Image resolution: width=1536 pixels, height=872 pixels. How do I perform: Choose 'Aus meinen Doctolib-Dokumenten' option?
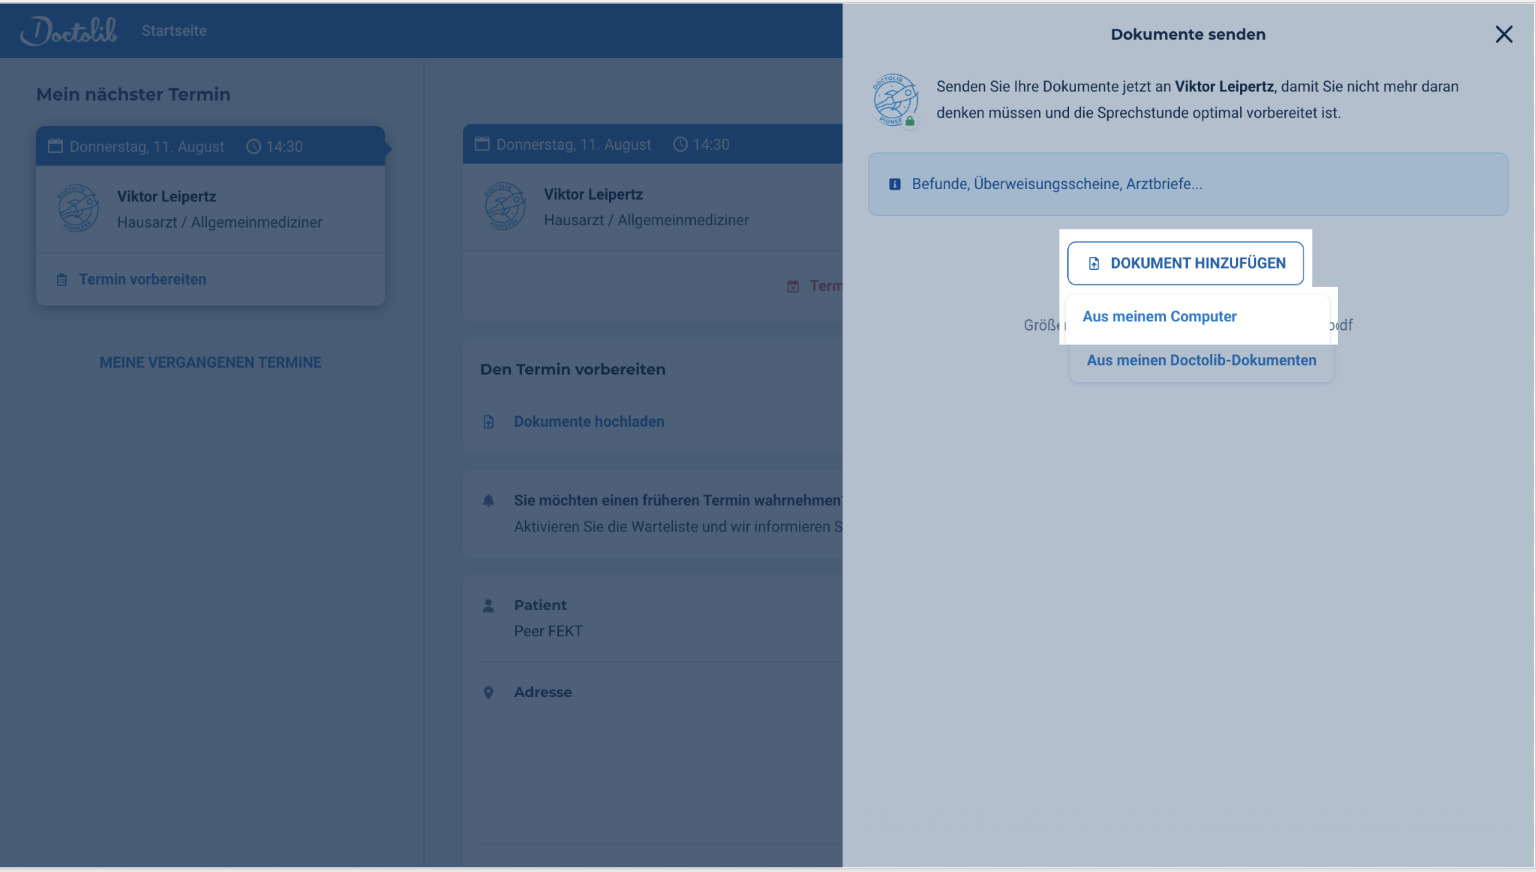(1201, 361)
